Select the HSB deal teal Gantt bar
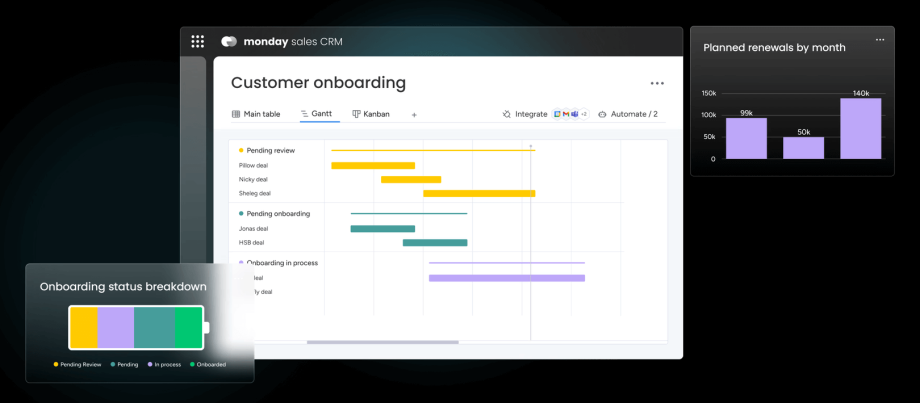Screen dimensions: 920x403 click(434, 242)
